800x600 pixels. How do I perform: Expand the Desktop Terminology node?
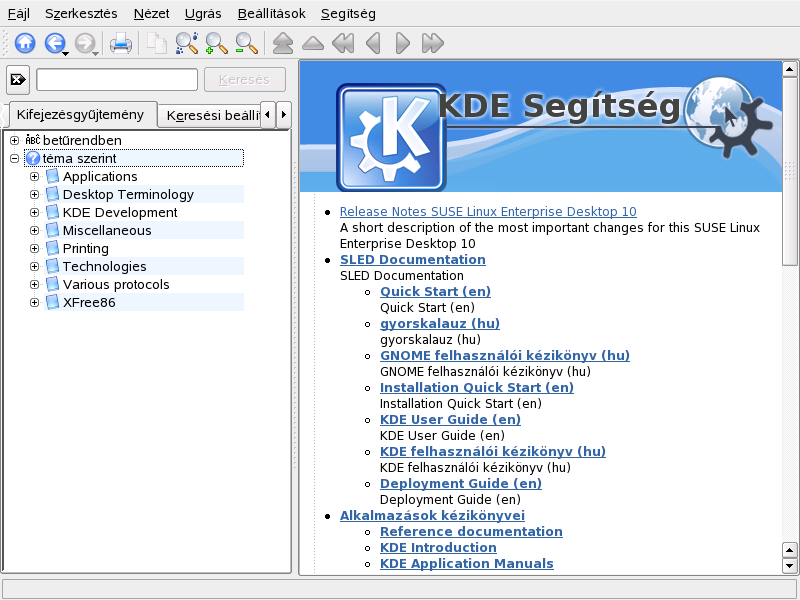(x=34, y=194)
